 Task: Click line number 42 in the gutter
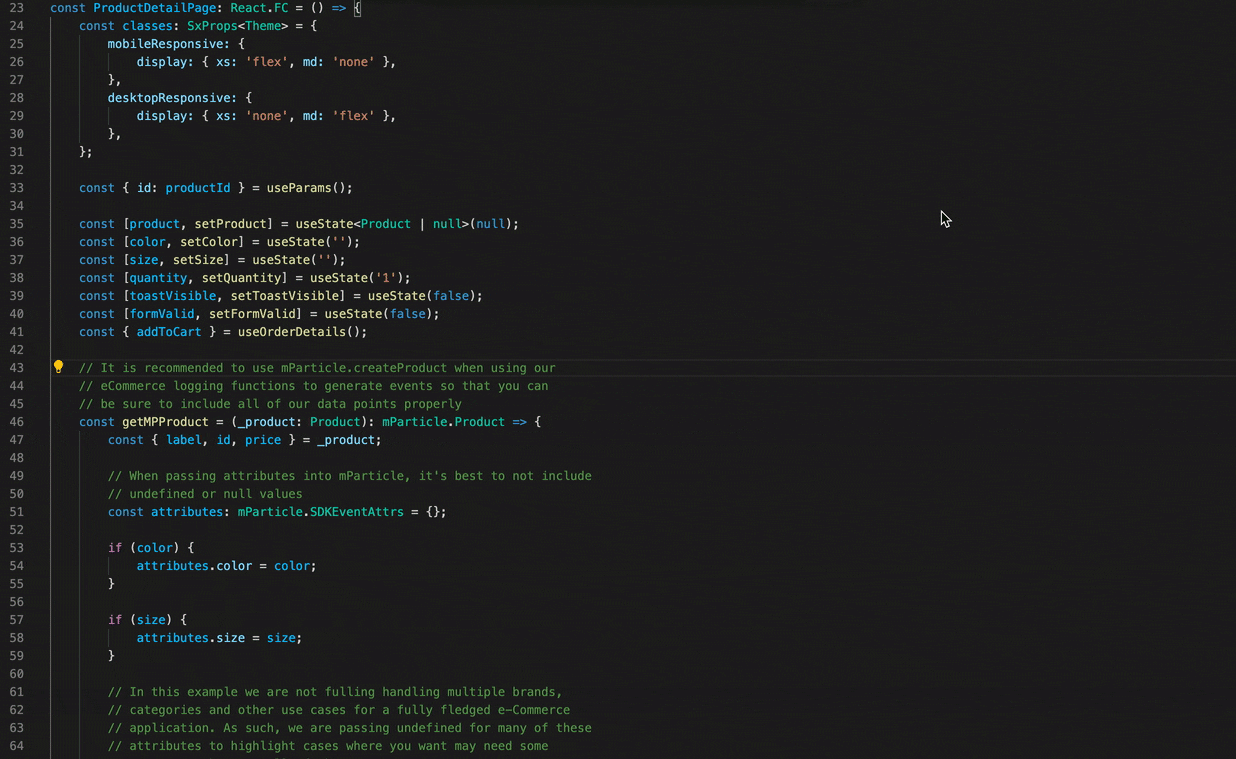16,350
